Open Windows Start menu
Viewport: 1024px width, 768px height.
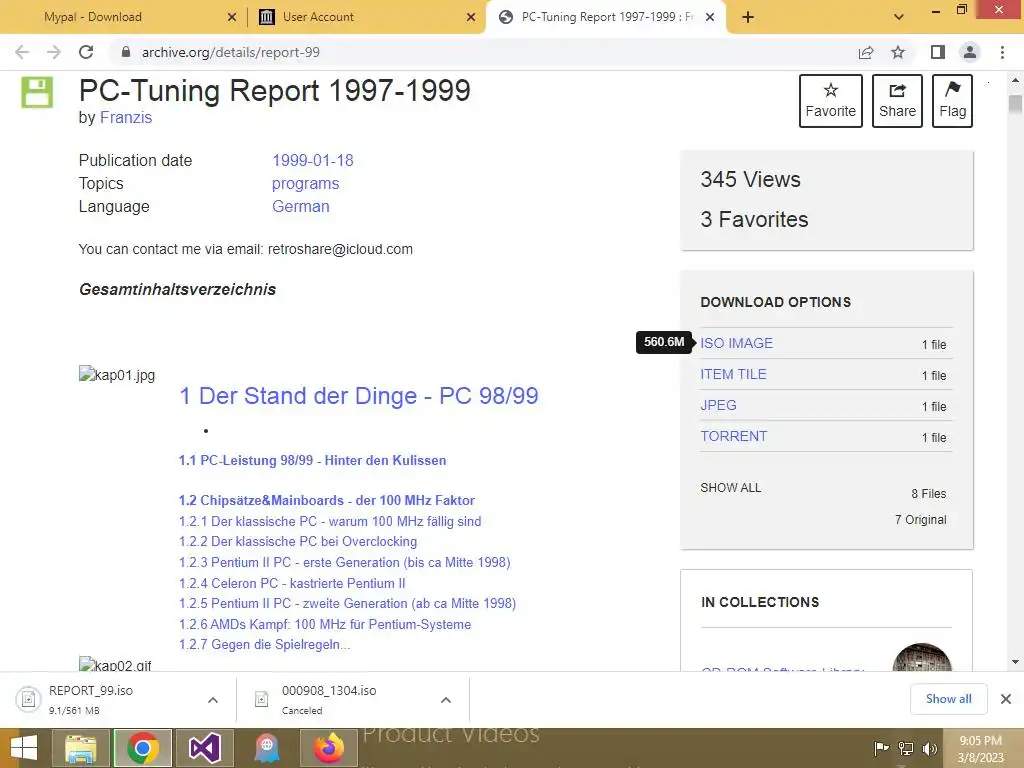(x=24, y=748)
